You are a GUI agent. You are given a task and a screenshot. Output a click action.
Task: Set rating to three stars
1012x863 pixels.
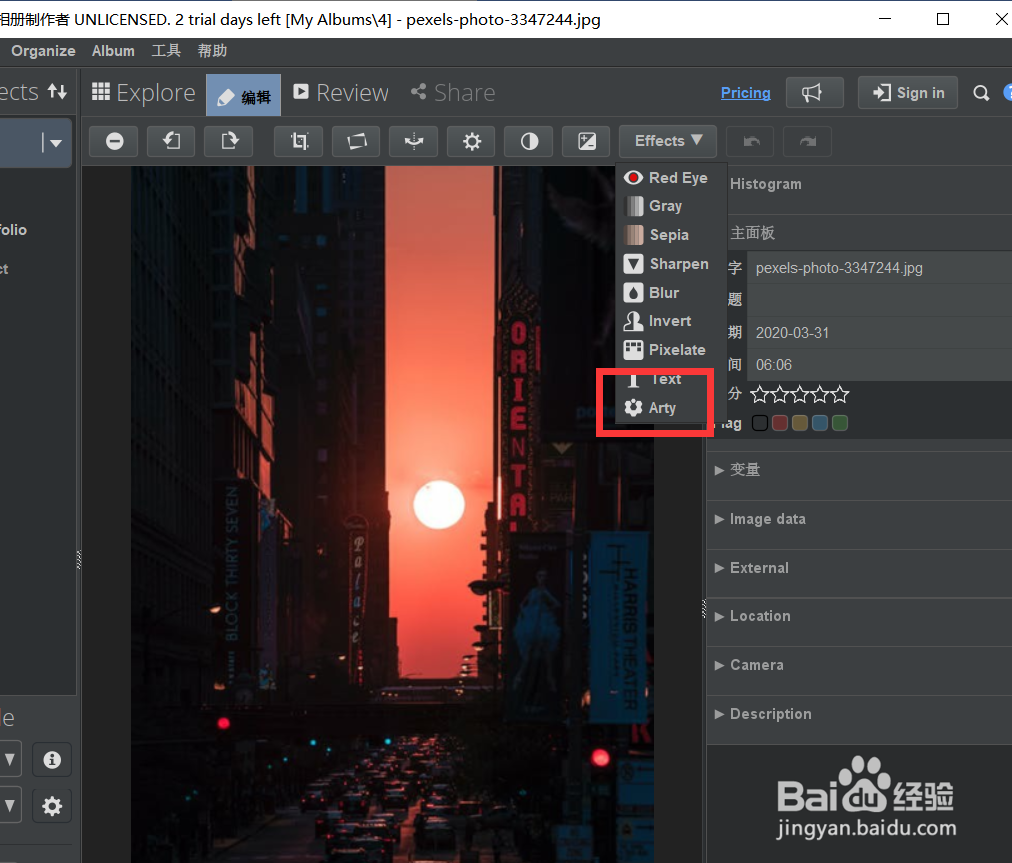(x=800, y=394)
